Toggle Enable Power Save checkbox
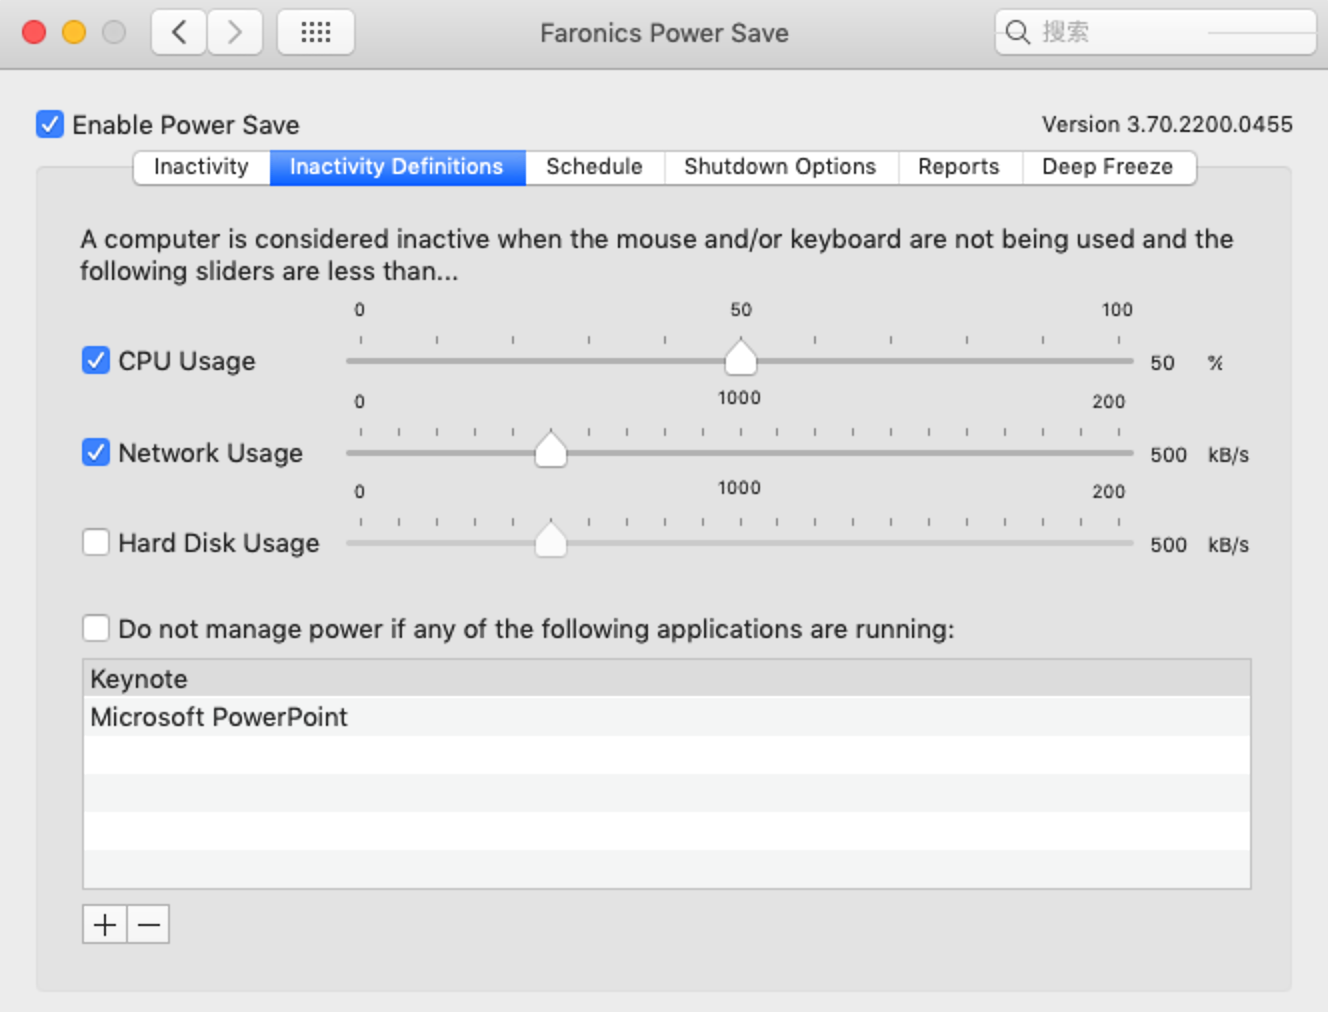Screen dimensions: 1328x1012 tap(50, 124)
